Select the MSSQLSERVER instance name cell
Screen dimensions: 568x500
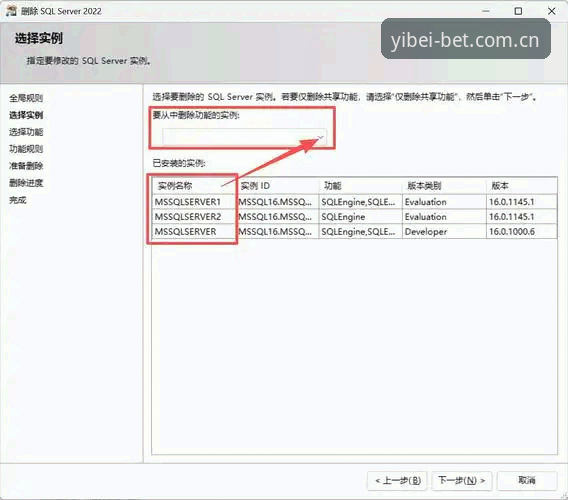tap(194, 232)
